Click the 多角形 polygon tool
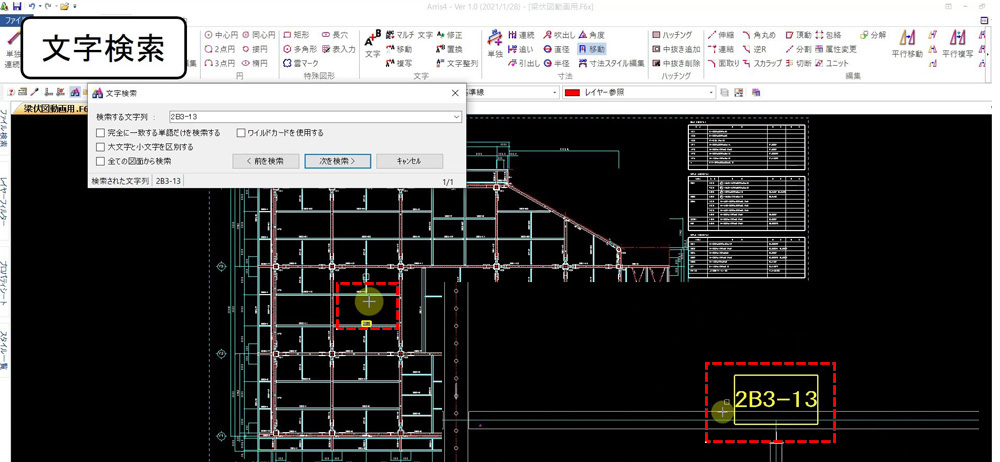Image resolution: width=1000 pixels, height=462 pixels. [305, 49]
